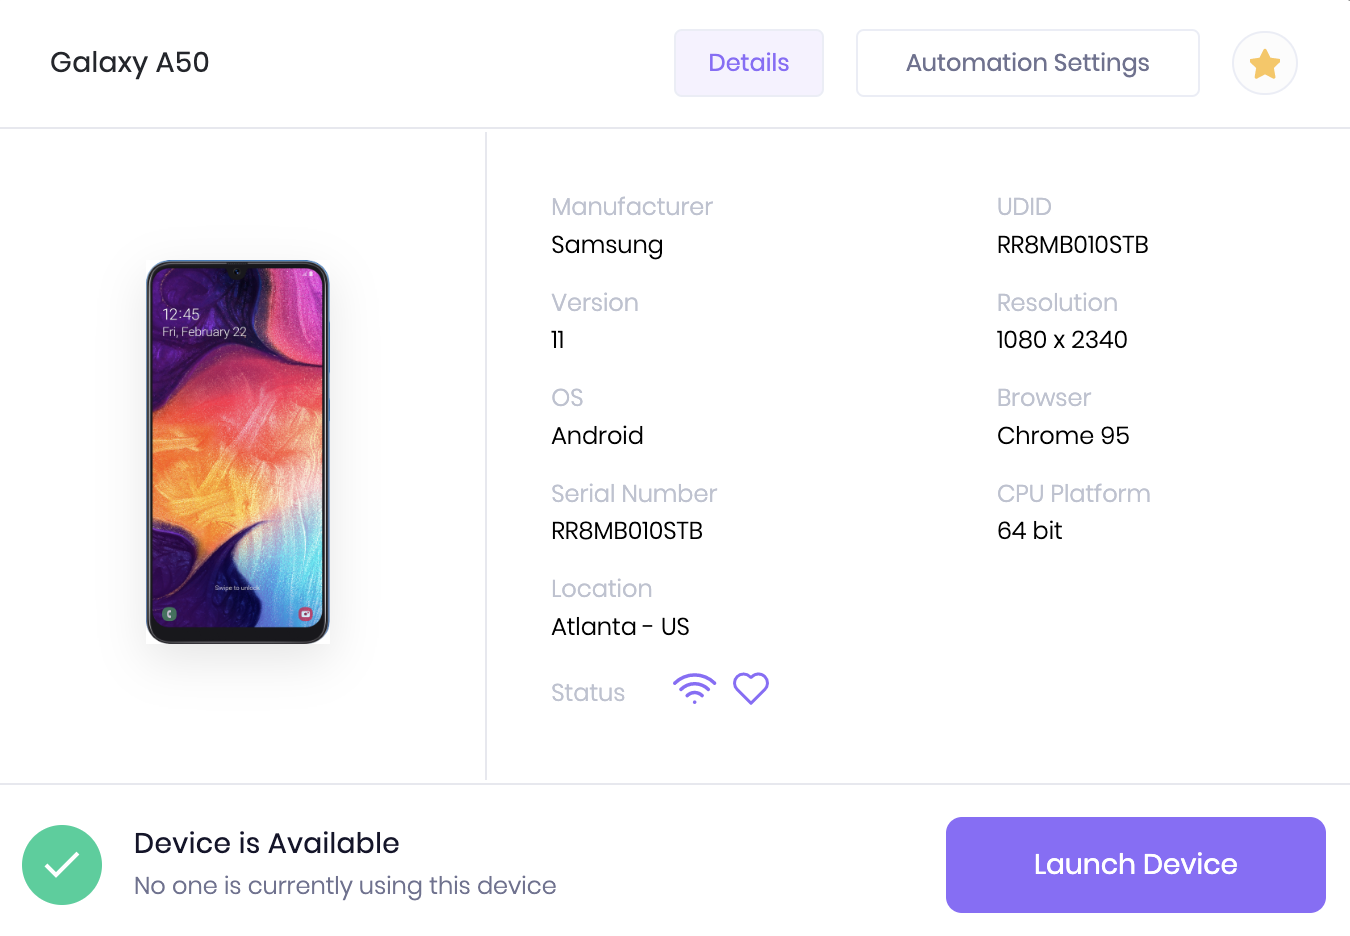Click the yellow star favorite icon

(x=1265, y=64)
